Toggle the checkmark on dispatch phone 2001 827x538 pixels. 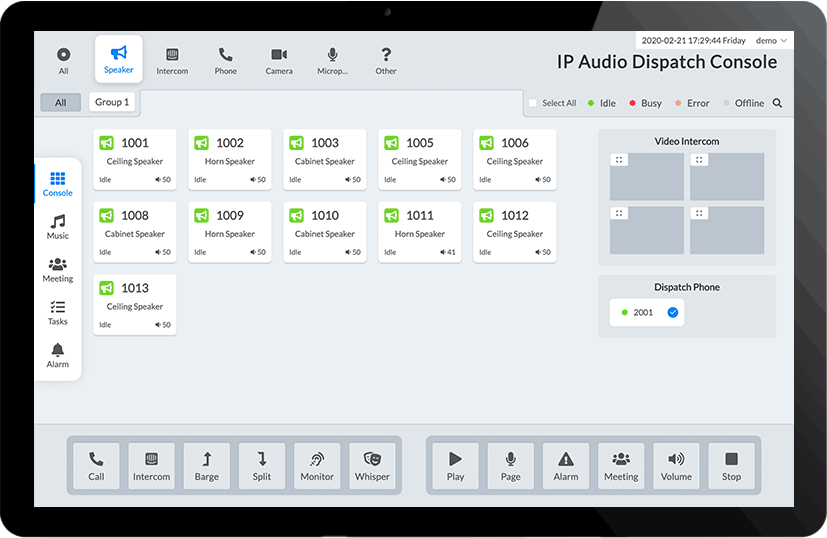coord(672,312)
